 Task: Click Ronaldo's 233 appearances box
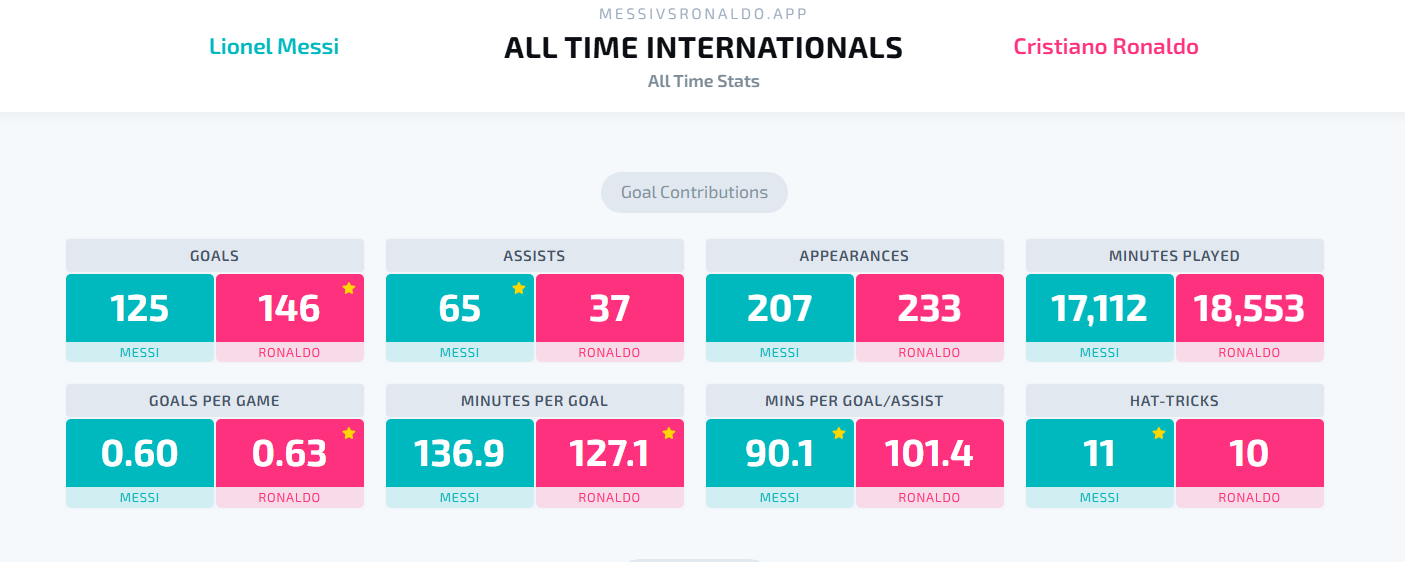930,308
